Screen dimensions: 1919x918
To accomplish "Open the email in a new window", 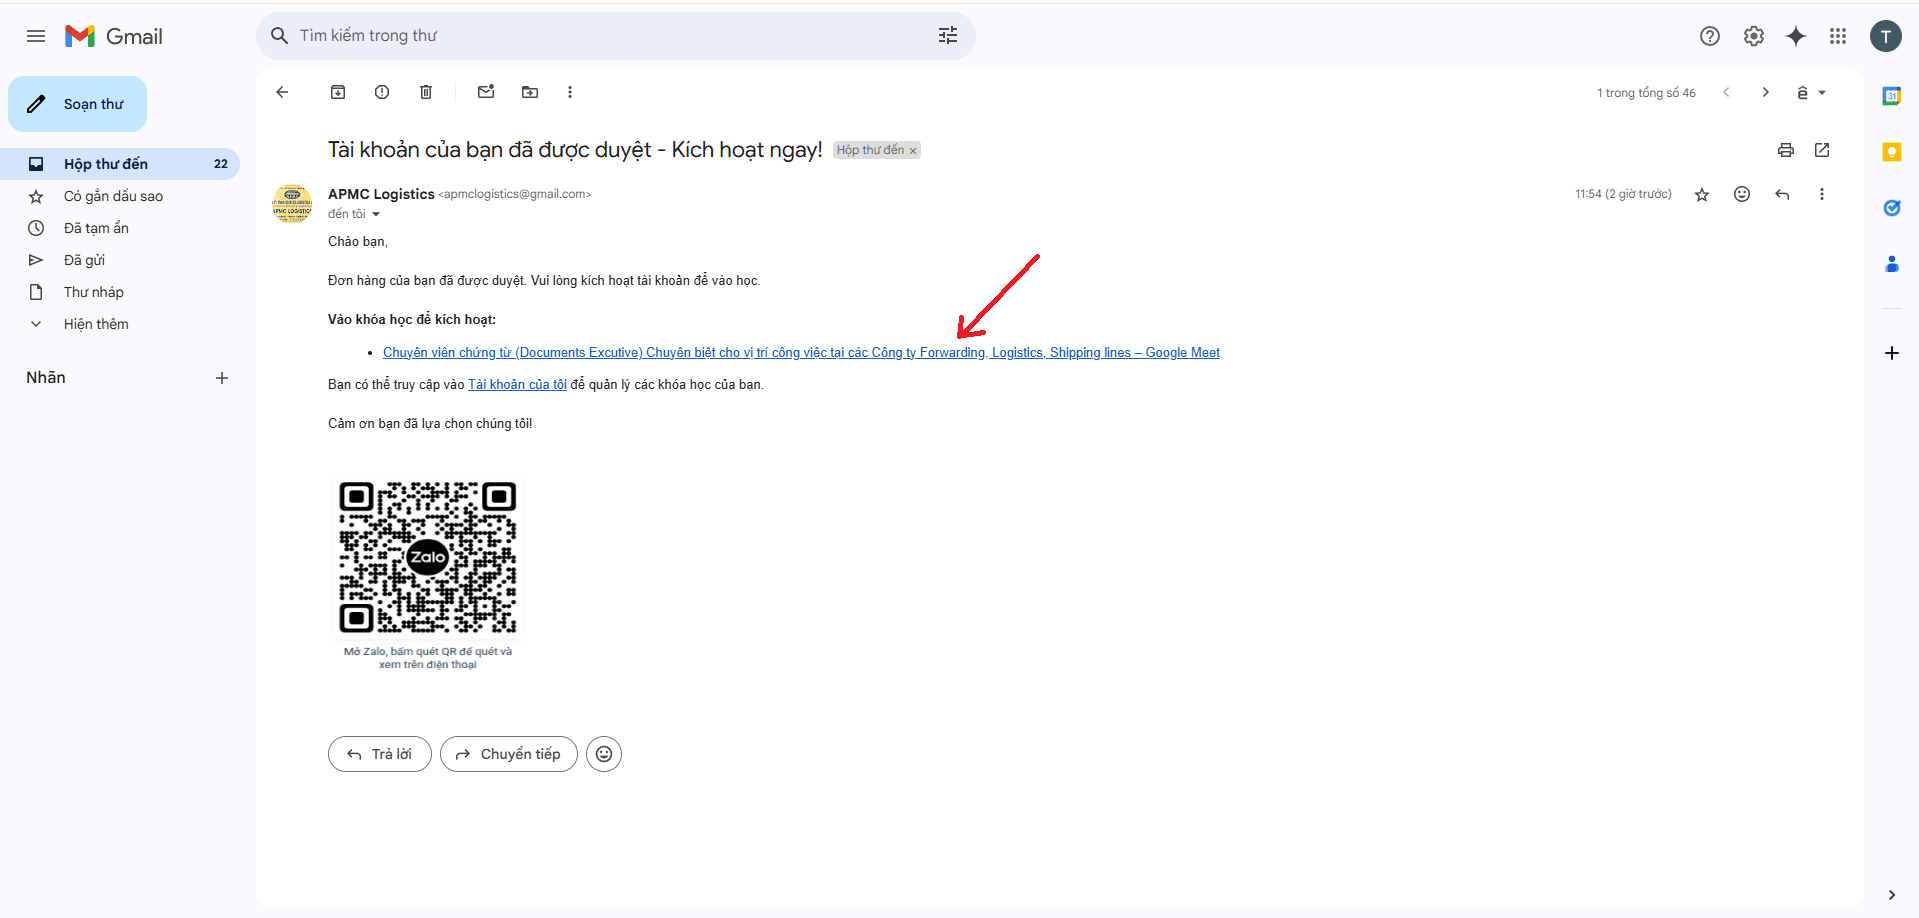I will point(1822,150).
